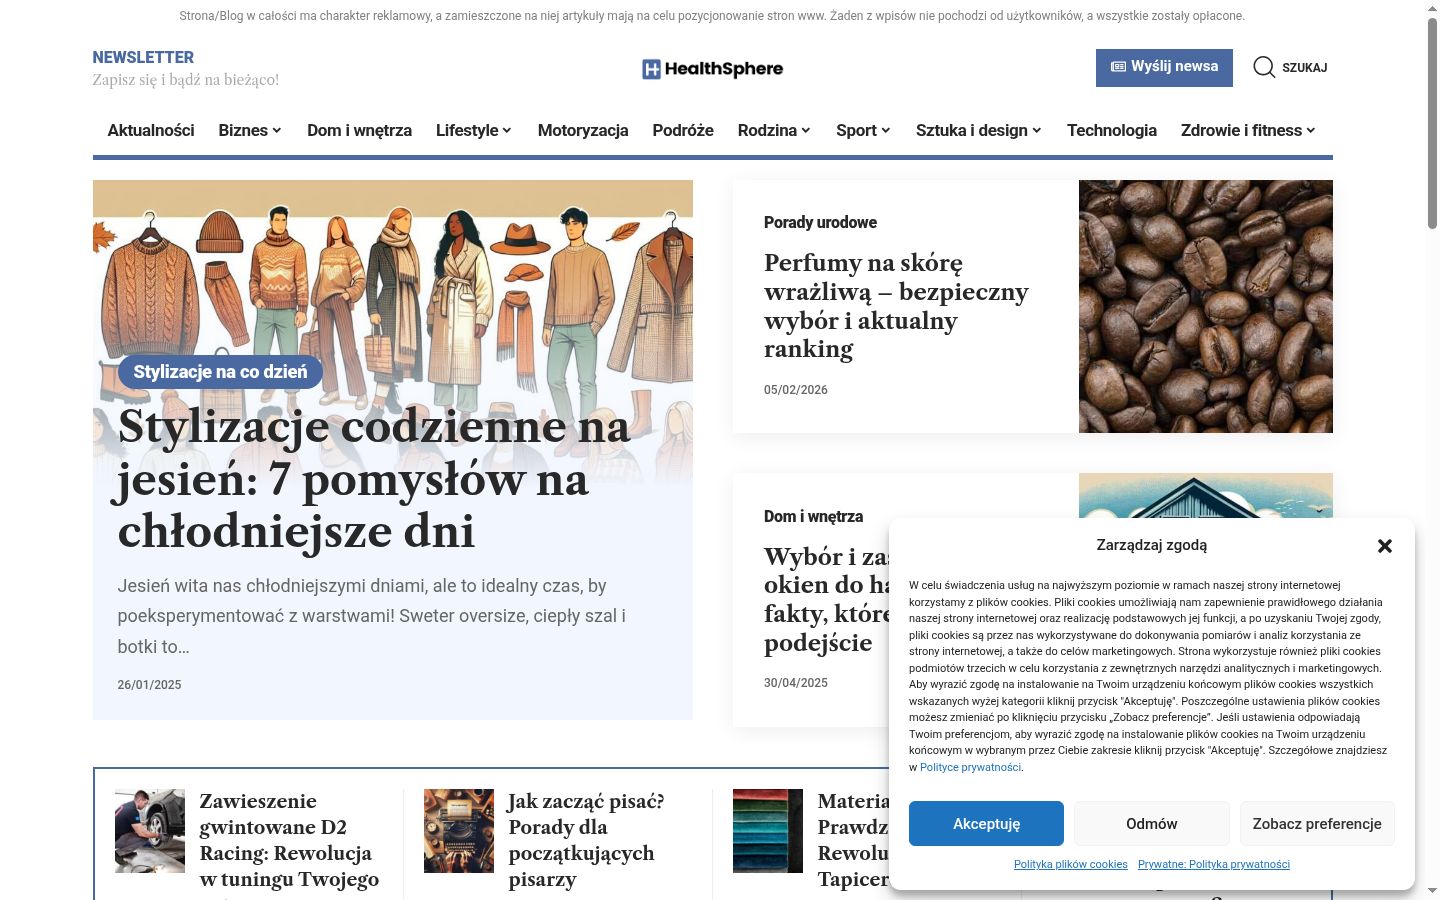Screen dimensions: 1440x900
Task: Click the Jesień wita nas excerpt text
Action: coord(372,616)
